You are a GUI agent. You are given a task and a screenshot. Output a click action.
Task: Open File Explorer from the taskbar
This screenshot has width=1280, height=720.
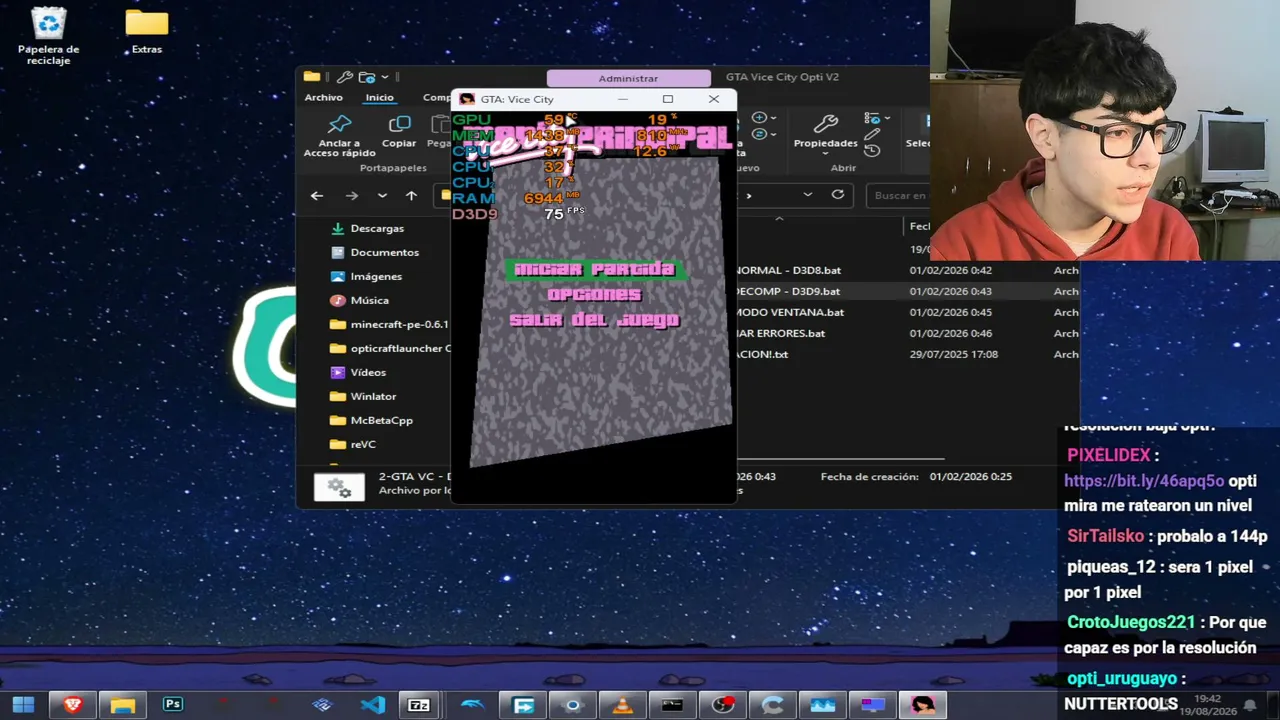[123, 705]
